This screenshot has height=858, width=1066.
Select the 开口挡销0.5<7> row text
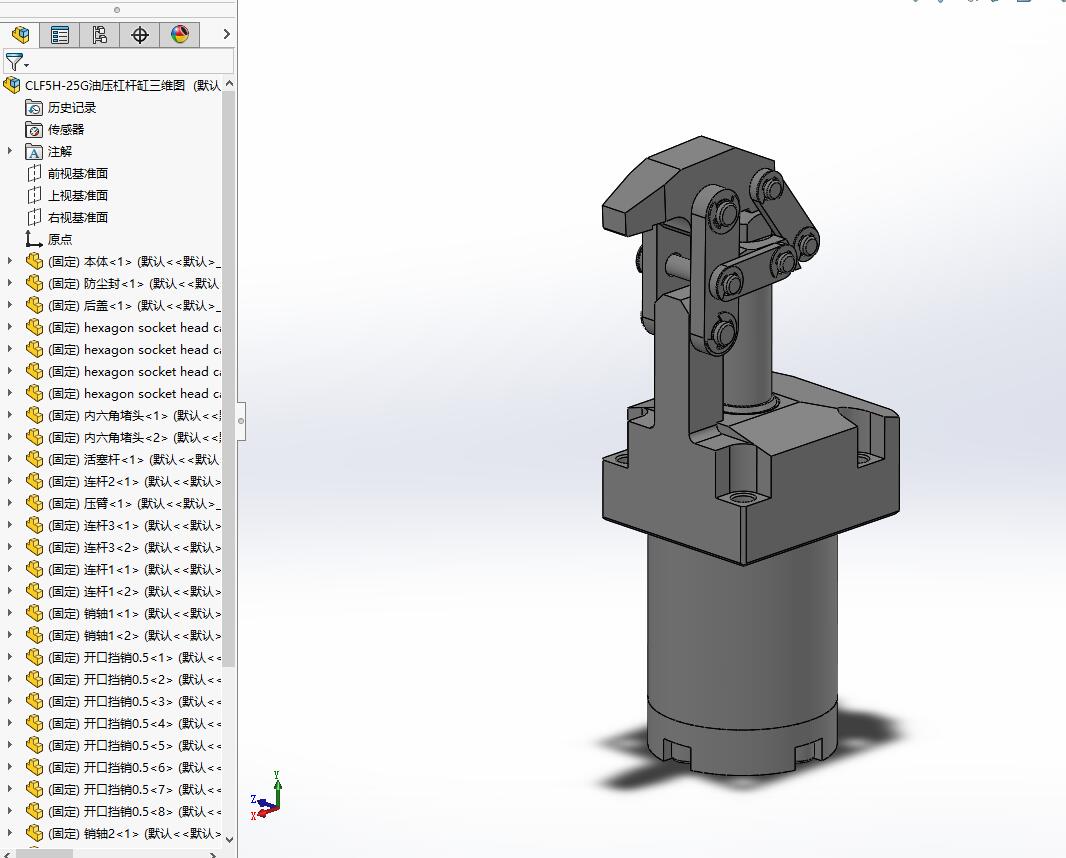[x=134, y=789]
